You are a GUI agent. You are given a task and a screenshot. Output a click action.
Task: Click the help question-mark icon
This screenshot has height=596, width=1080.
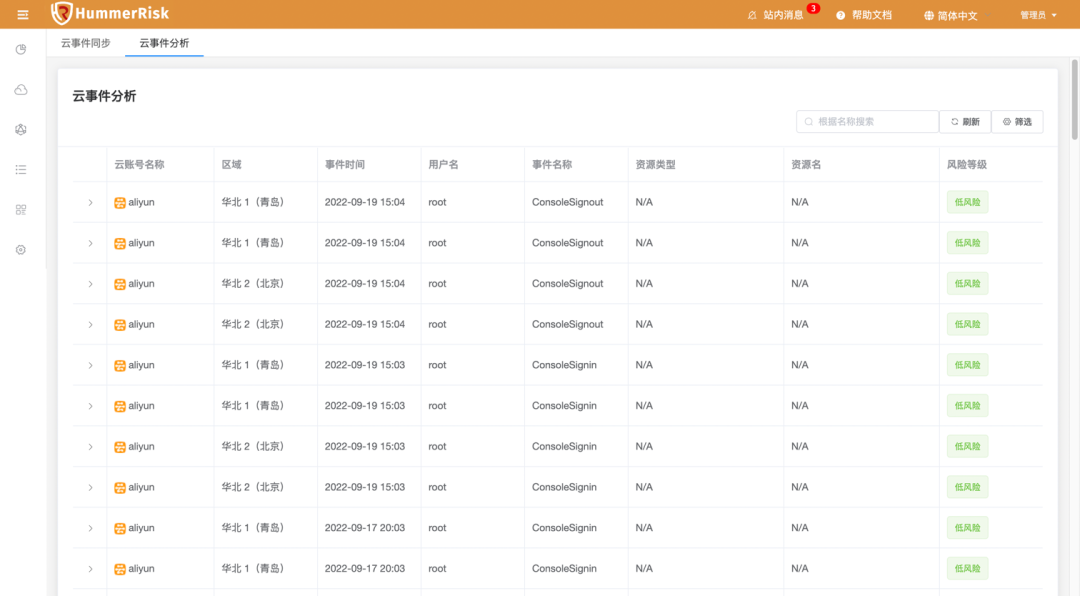[840, 15]
